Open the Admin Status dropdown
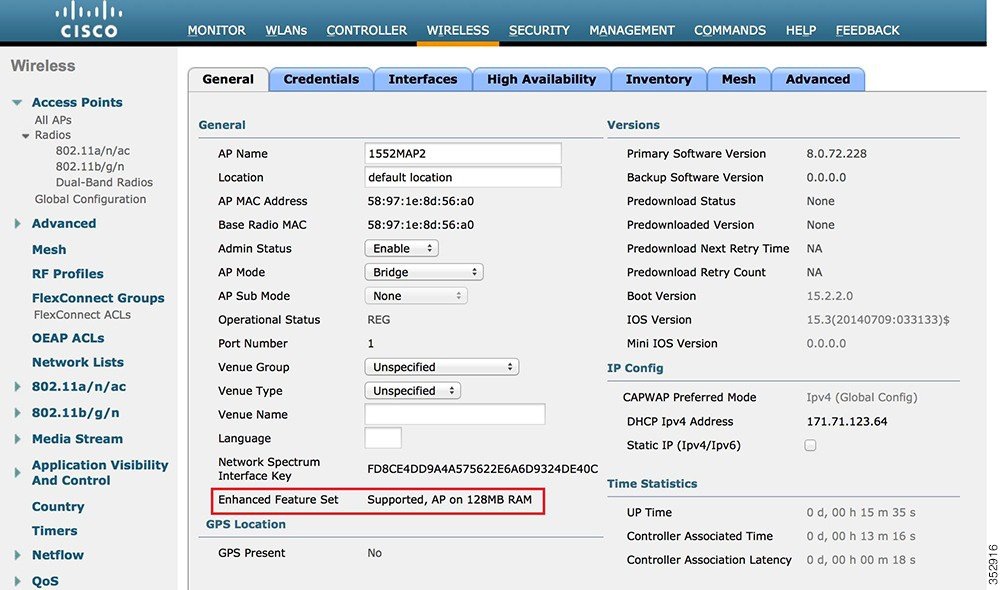 coord(401,248)
